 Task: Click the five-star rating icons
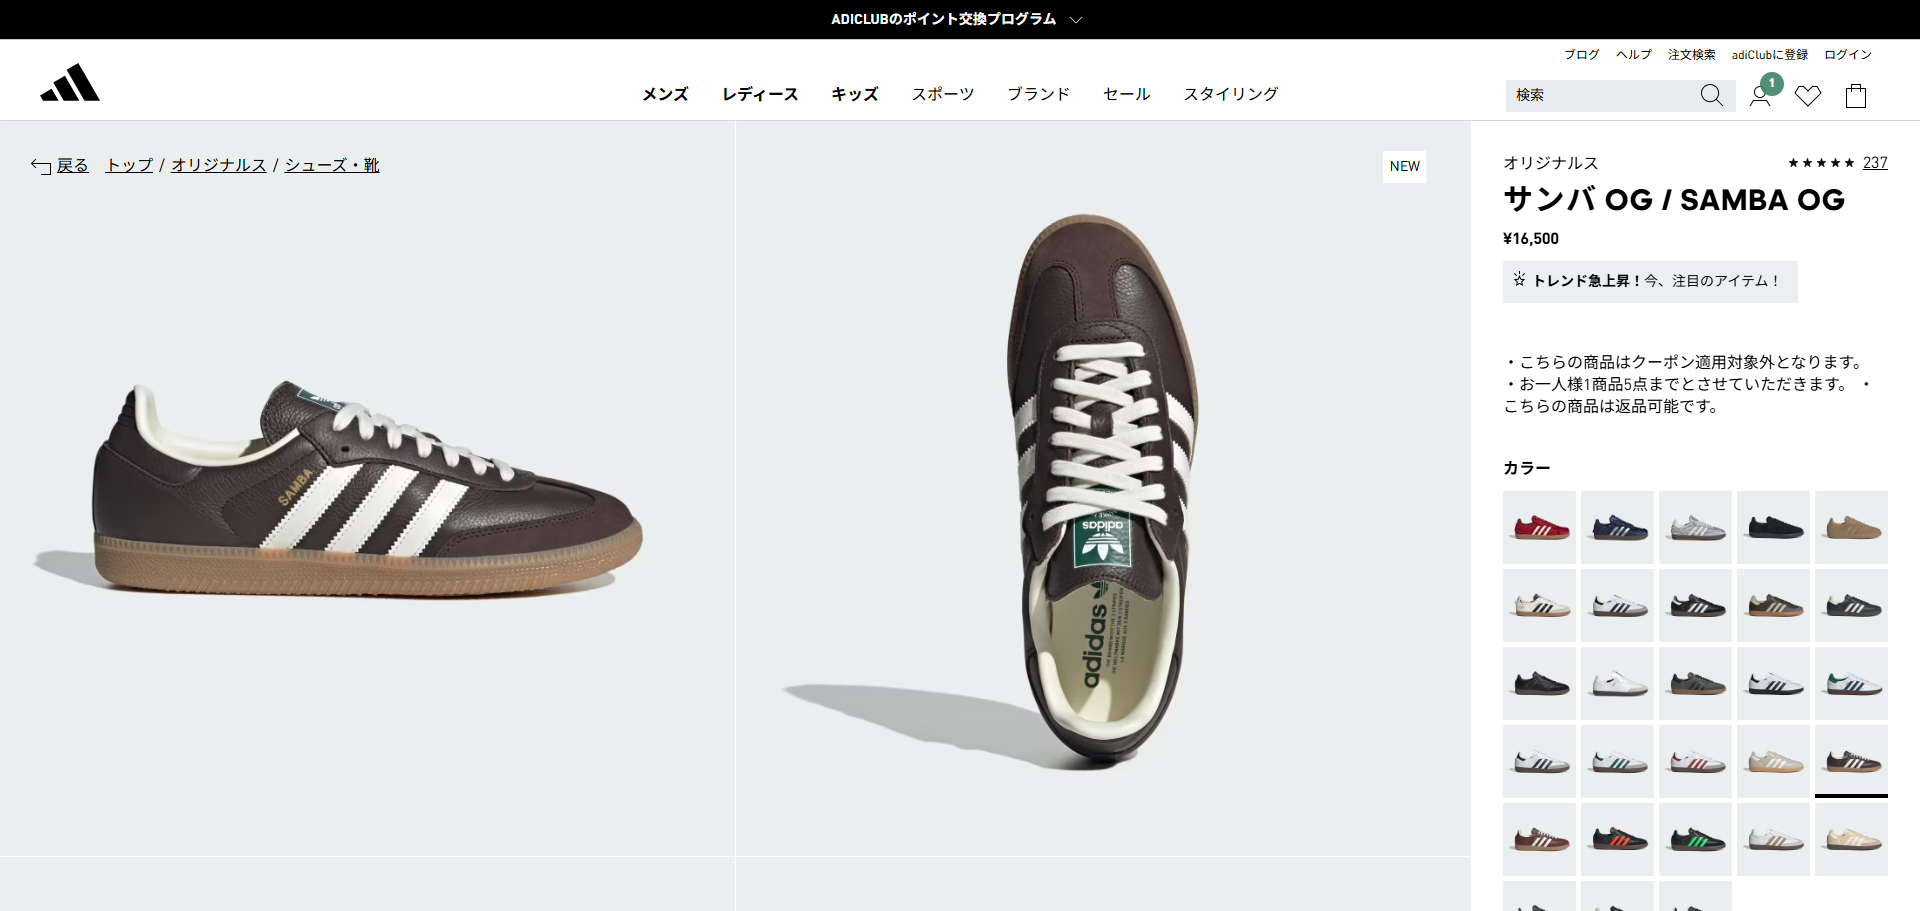coord(1821,163)
